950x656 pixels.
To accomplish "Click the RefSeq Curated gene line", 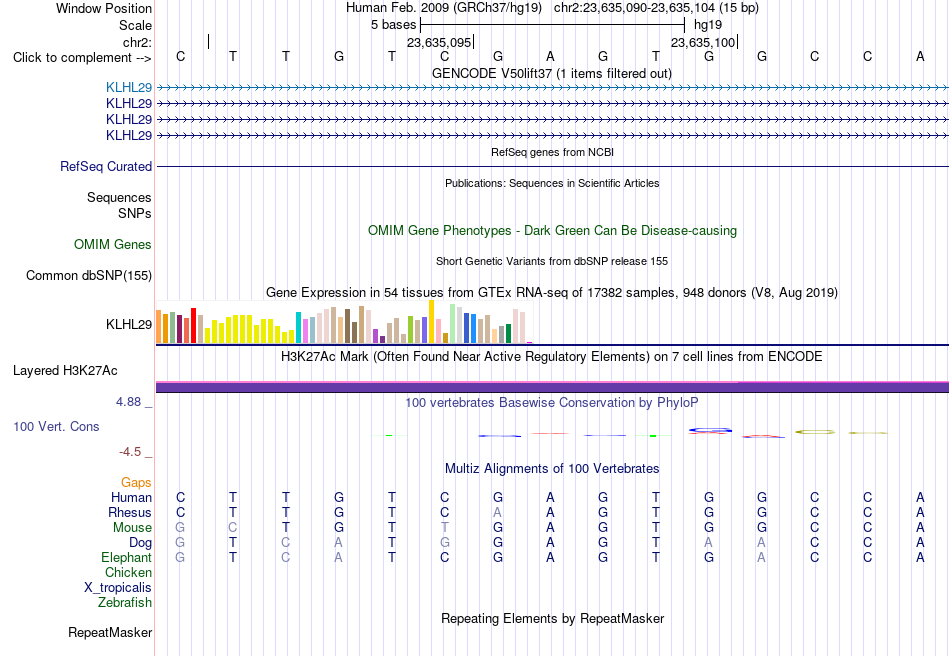I will click(552, 167).
